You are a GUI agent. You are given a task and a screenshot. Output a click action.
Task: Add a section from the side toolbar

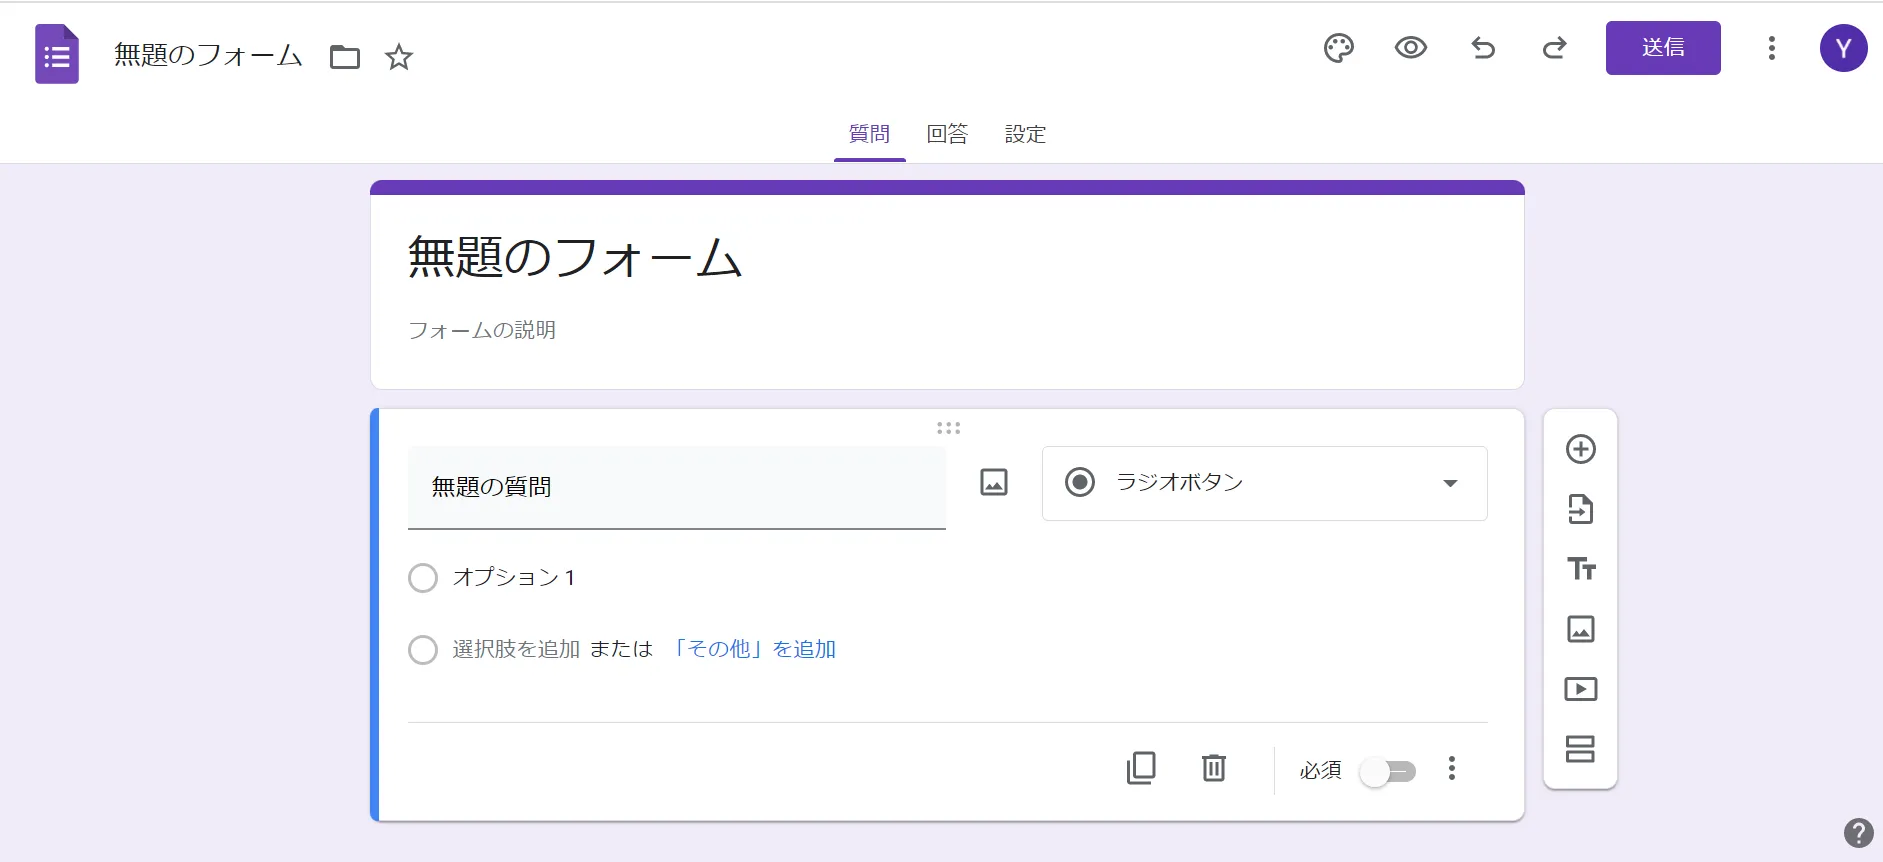point(1580,749)
